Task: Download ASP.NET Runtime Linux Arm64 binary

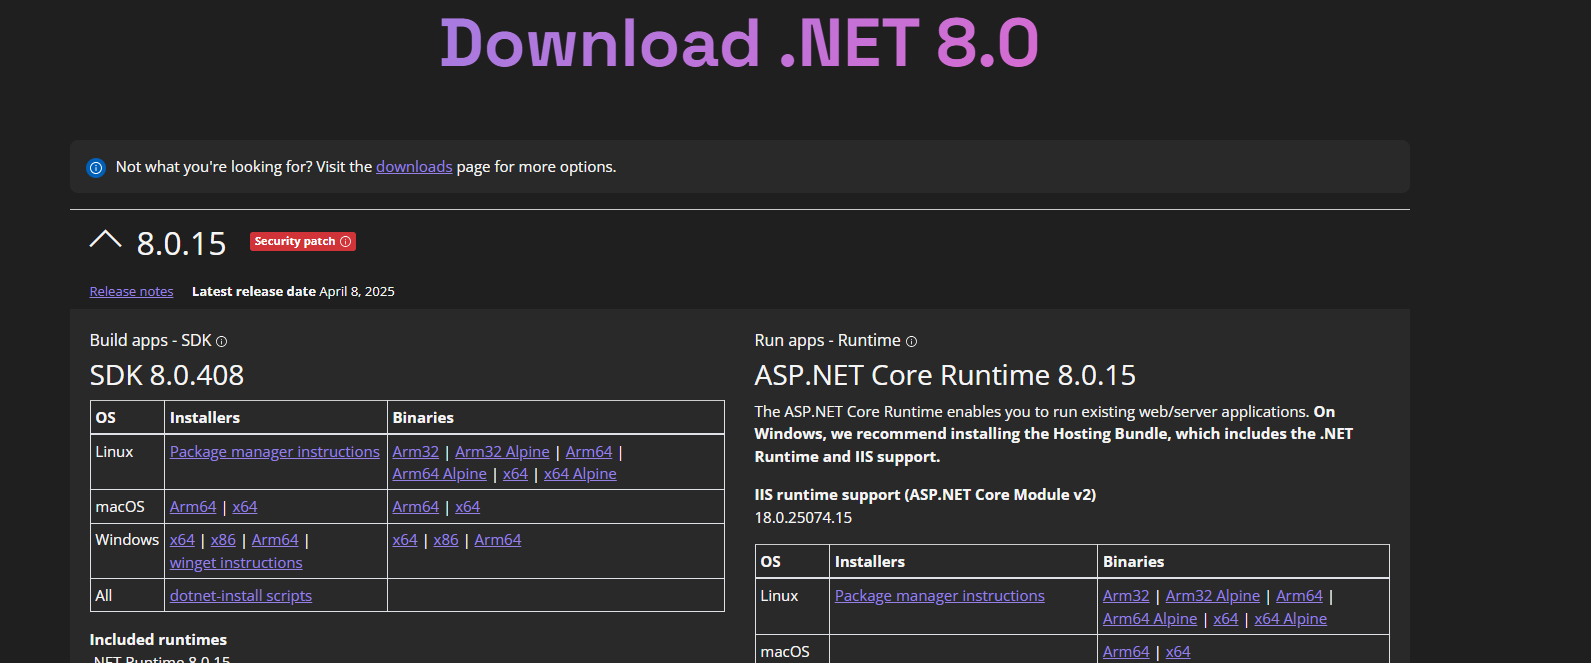Action: pyautogui.click(x=1299, y=596)
